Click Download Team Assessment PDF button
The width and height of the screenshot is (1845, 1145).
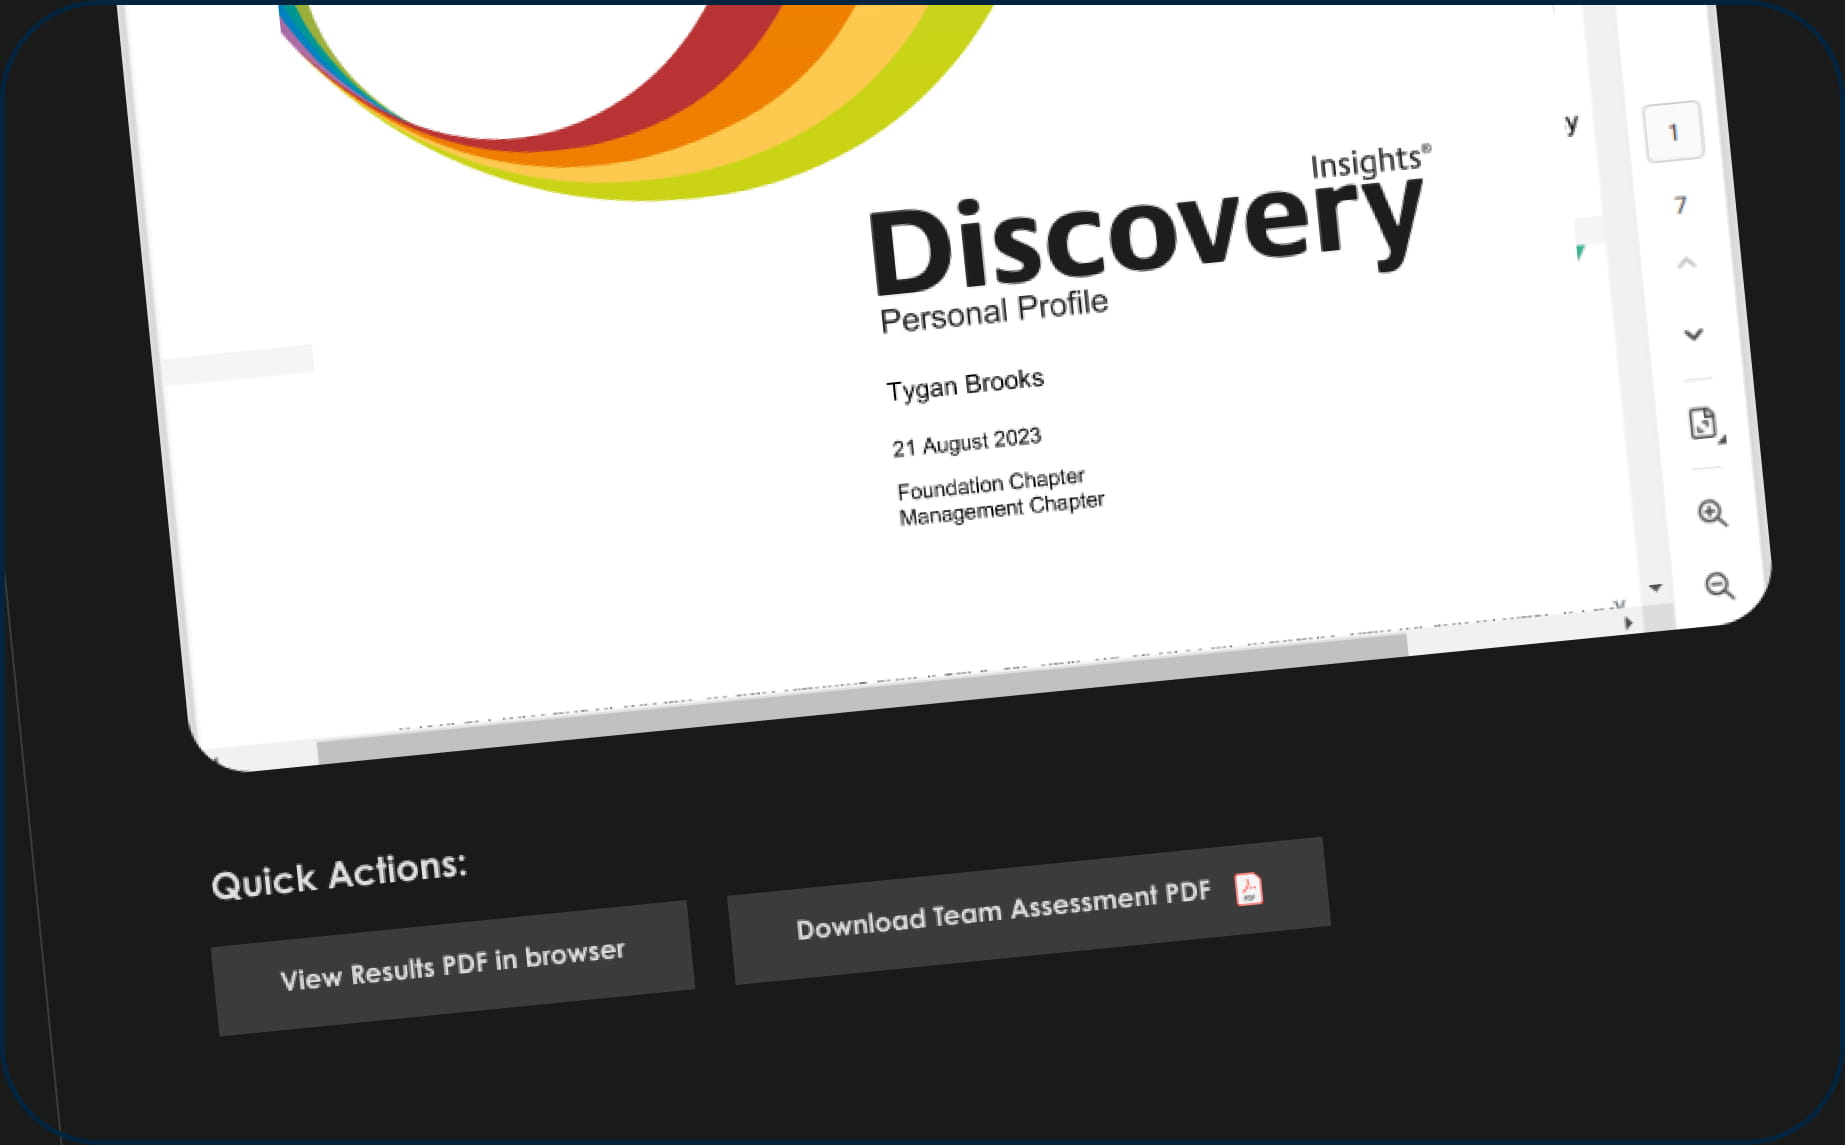(1029, 911)
